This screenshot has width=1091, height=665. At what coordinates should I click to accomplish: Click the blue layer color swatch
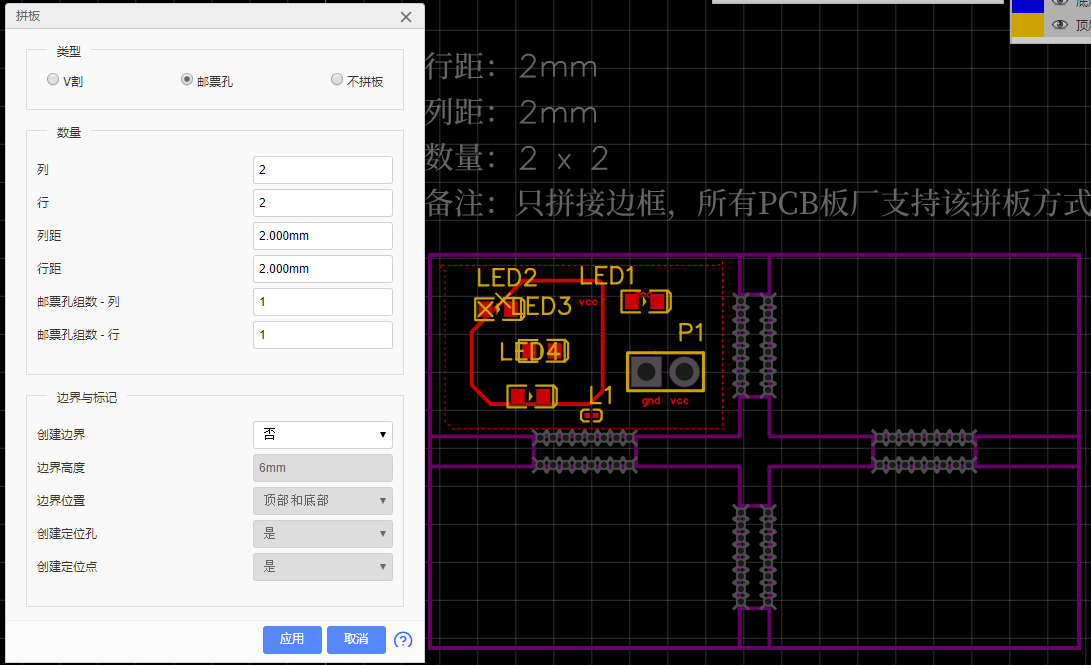[1028, 6]
